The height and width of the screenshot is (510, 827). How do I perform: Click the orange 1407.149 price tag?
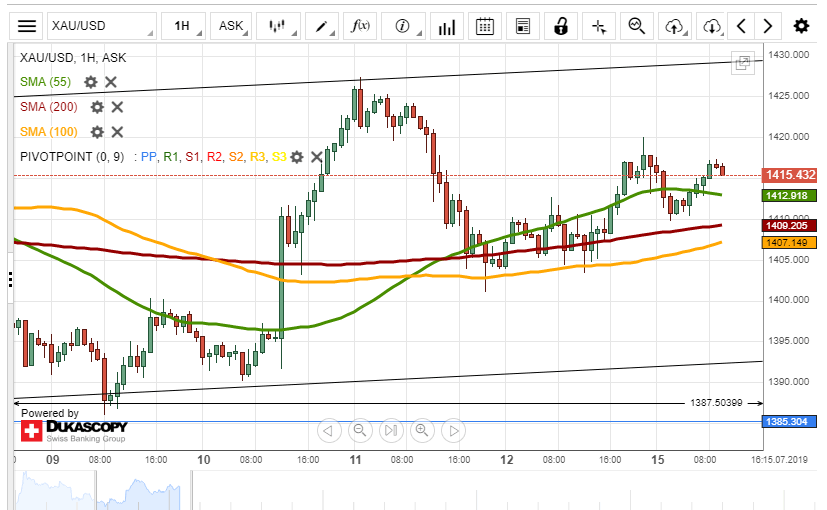point(789,243)
